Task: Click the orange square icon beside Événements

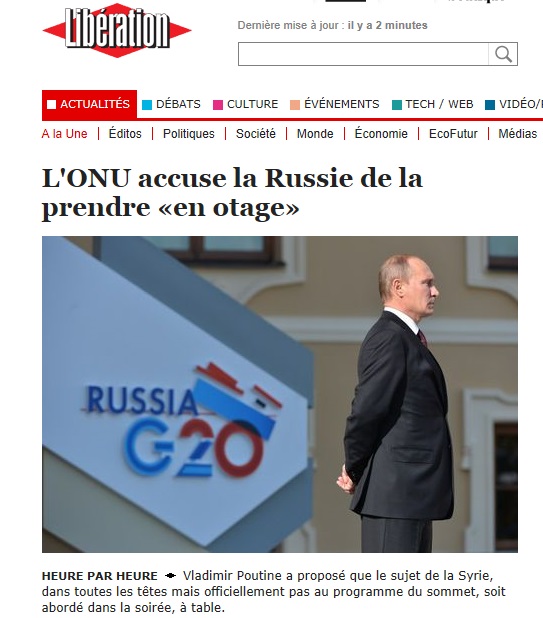Action: pyautogui.click(x=295, y=105)
